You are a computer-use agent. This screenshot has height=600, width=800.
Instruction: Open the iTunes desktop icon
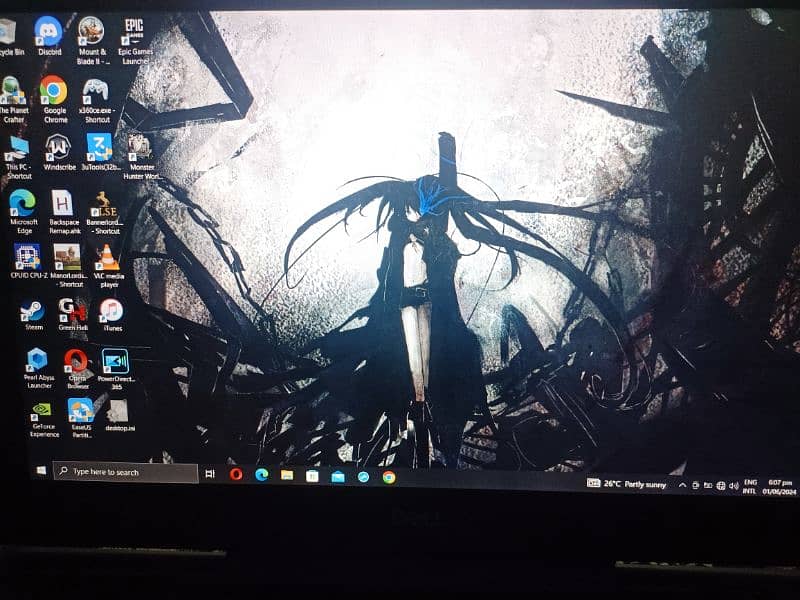click(x=111, y=311)
